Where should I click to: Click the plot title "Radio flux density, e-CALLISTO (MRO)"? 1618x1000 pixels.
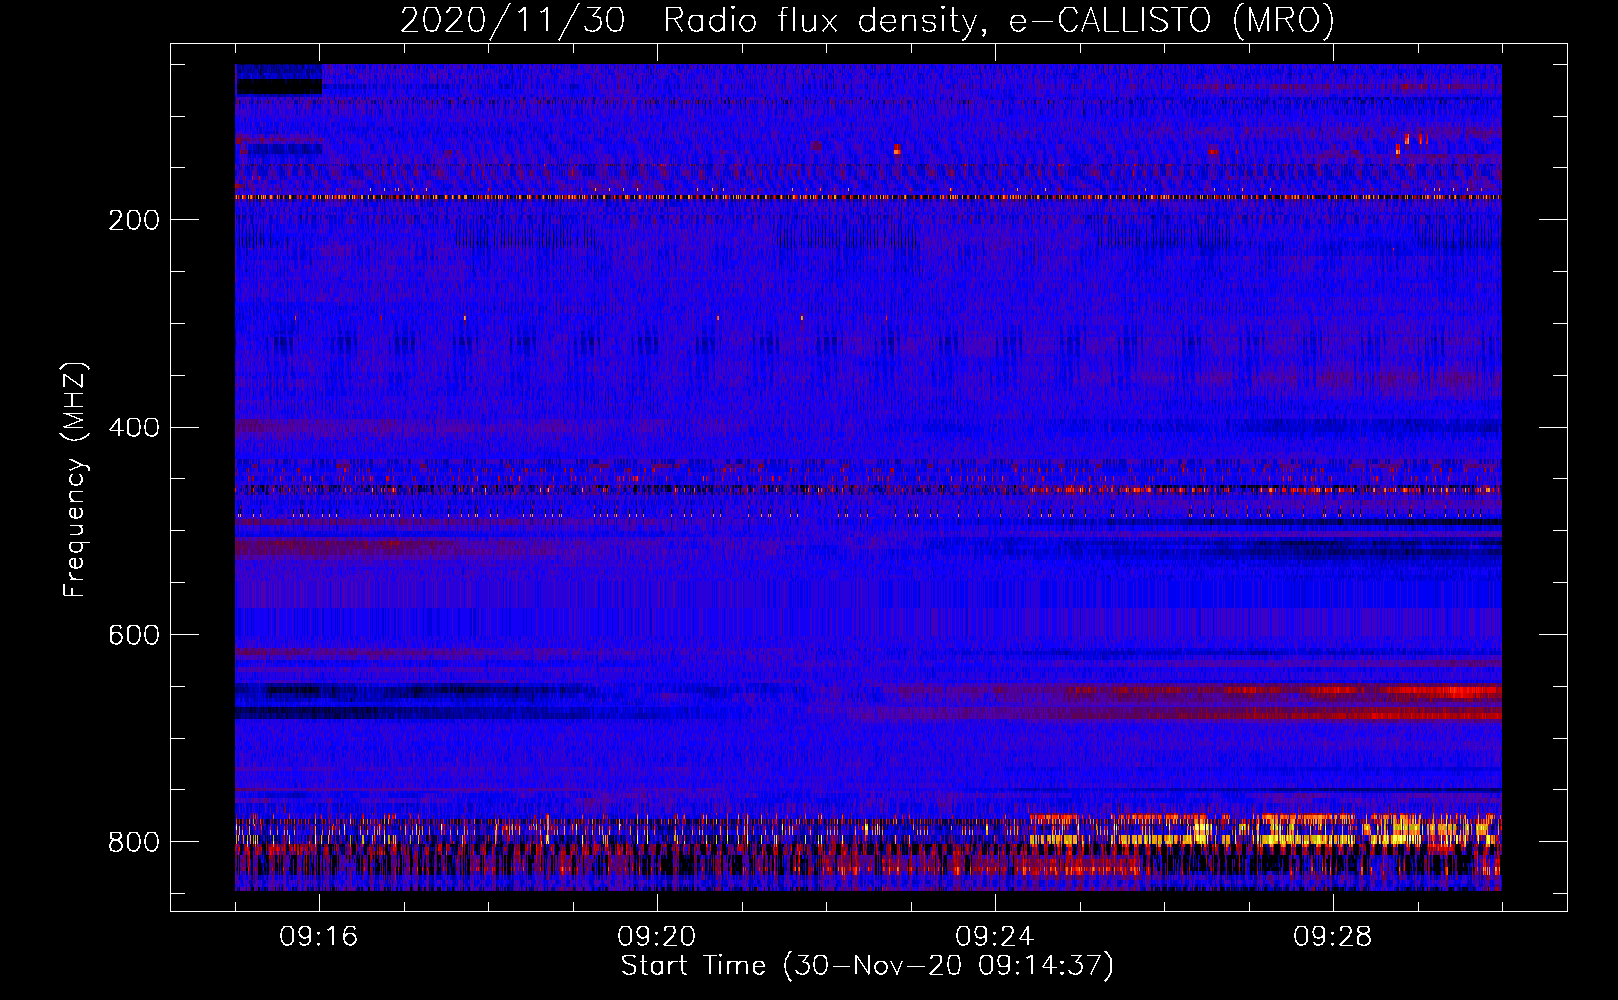999,21
